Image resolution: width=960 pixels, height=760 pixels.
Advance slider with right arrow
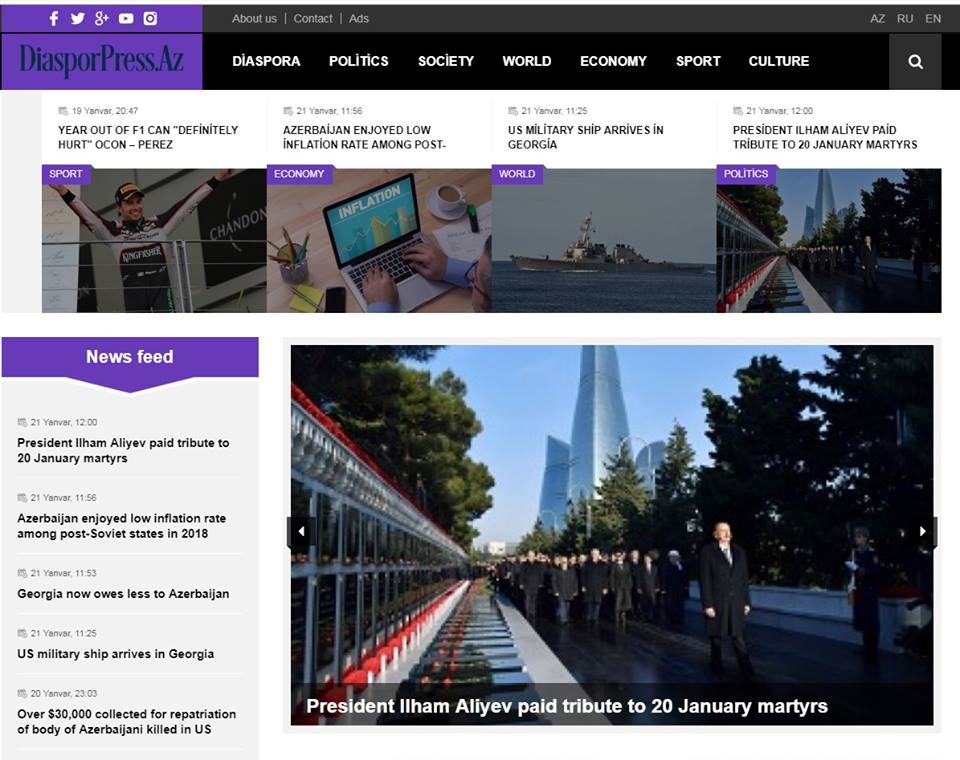tap(923, 532)
